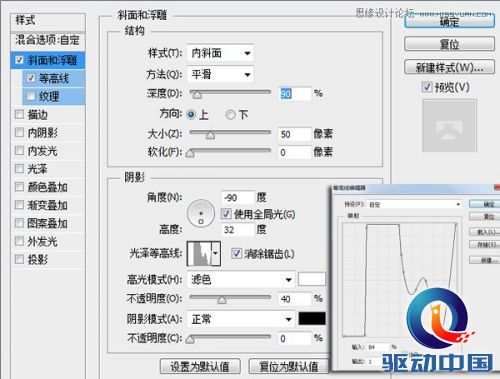Enable the 纹理 checkbox
Screen dimensions: 500x379
31,96
